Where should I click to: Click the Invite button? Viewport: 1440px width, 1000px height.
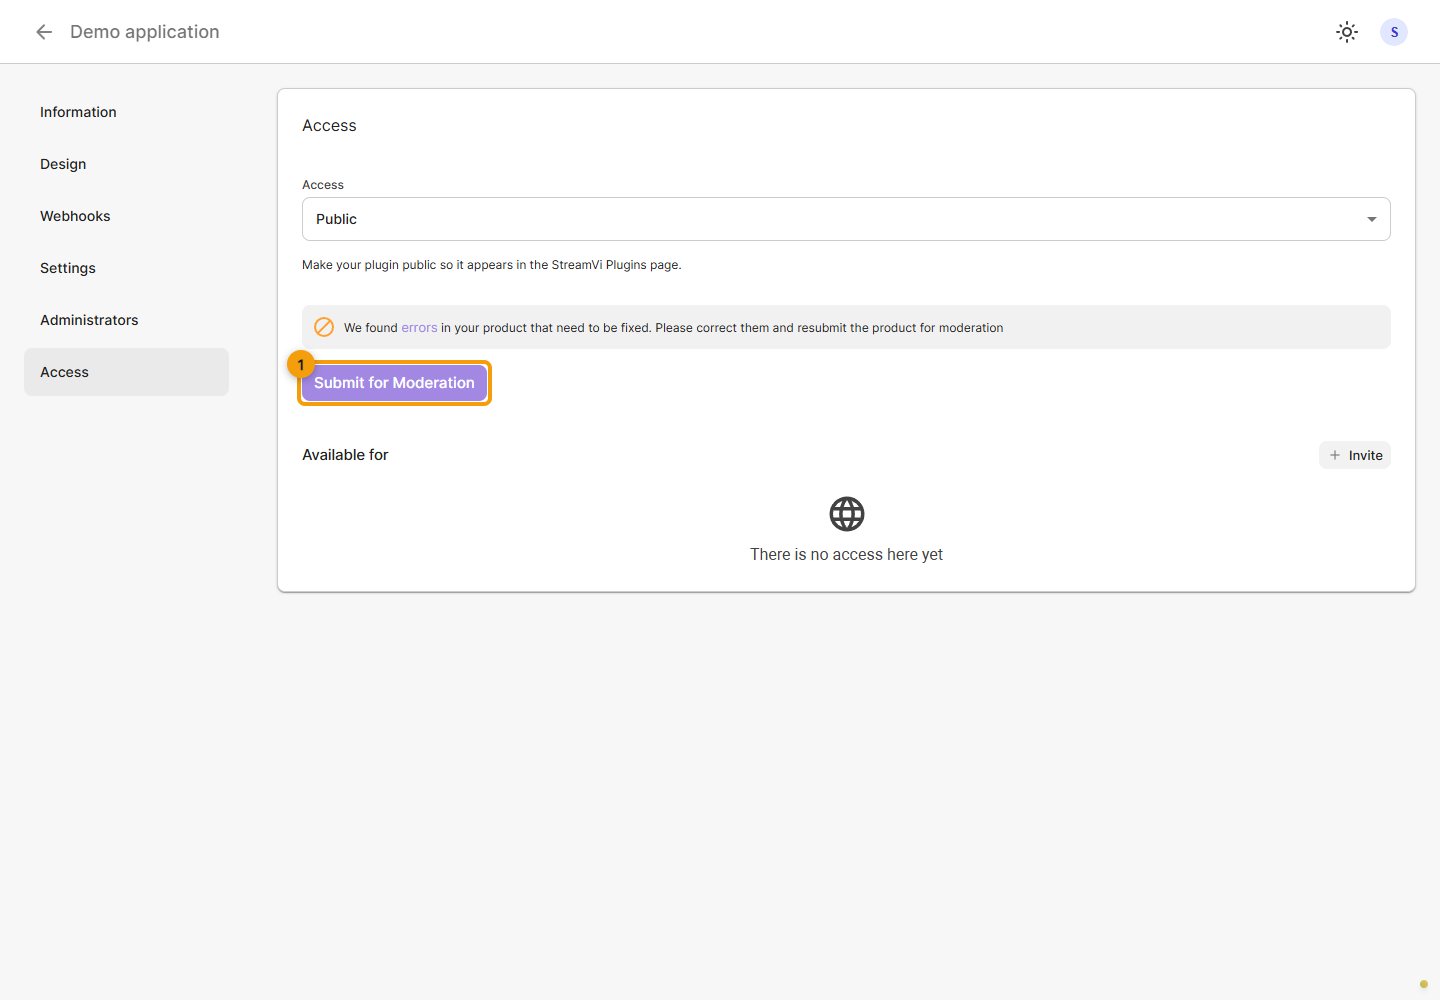pyautogui.click(x=1355, y=455)
